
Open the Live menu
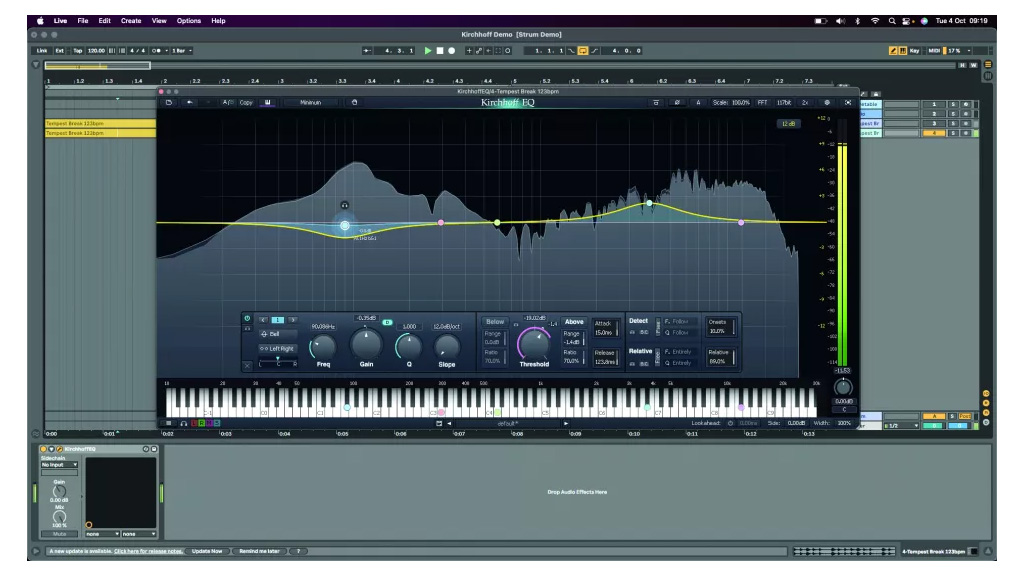[x=60, y=21]
